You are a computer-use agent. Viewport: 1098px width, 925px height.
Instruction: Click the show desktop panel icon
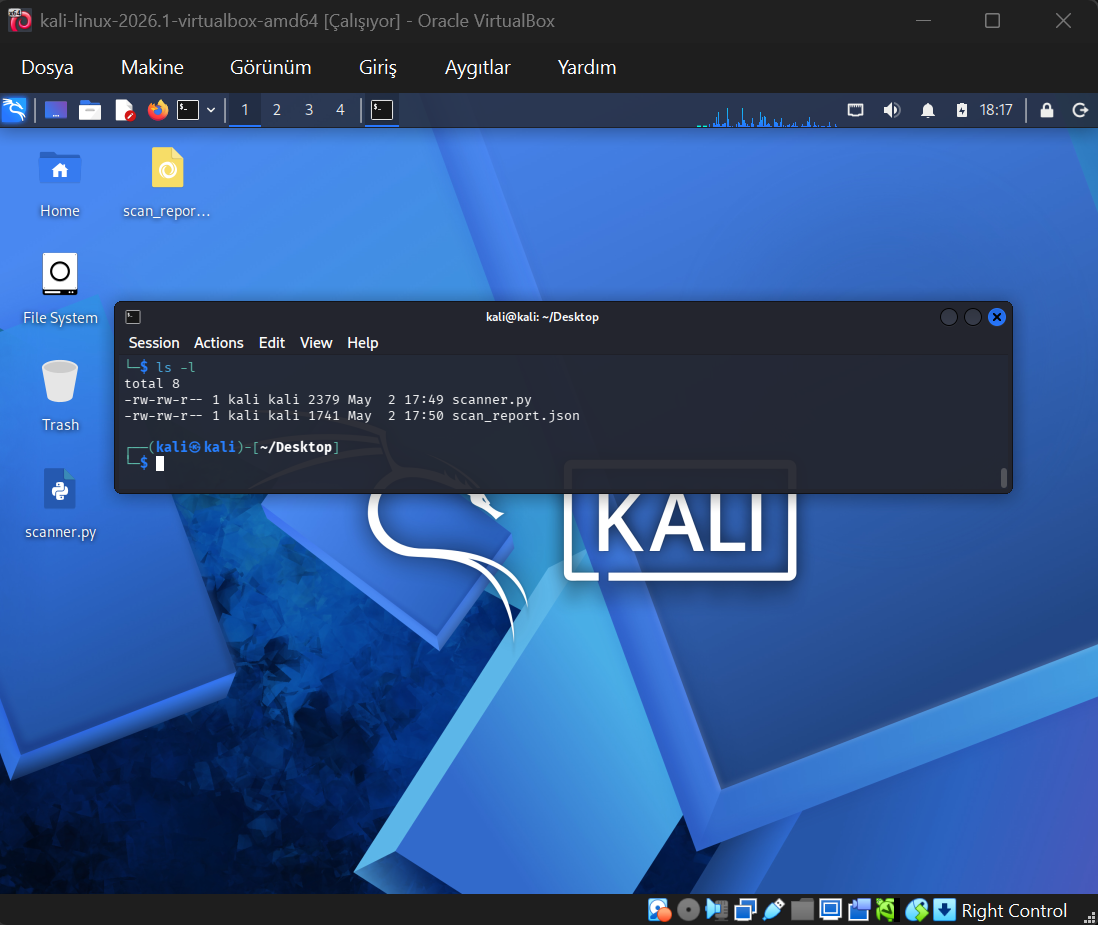tap(56, 110)
